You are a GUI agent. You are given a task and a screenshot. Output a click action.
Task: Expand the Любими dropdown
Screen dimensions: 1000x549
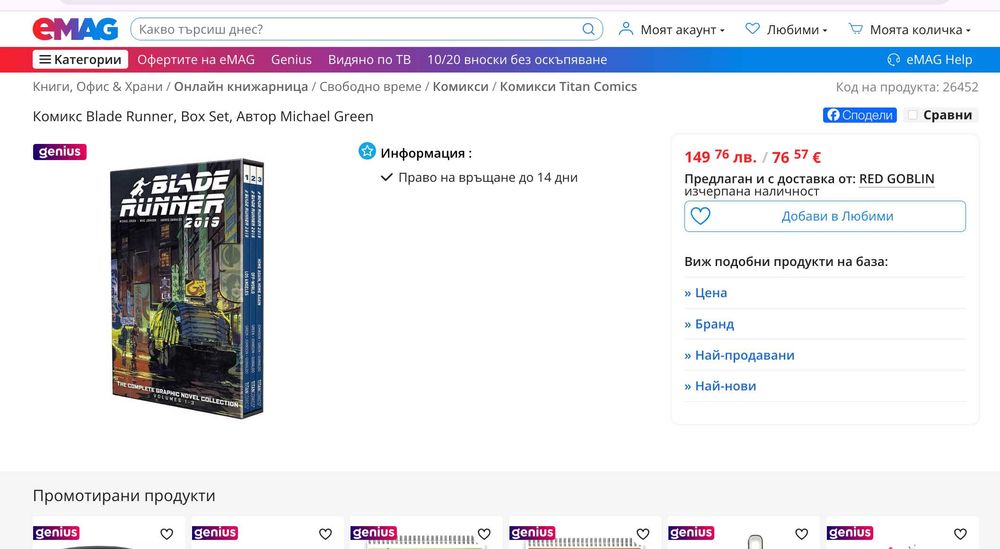(786, 29)
